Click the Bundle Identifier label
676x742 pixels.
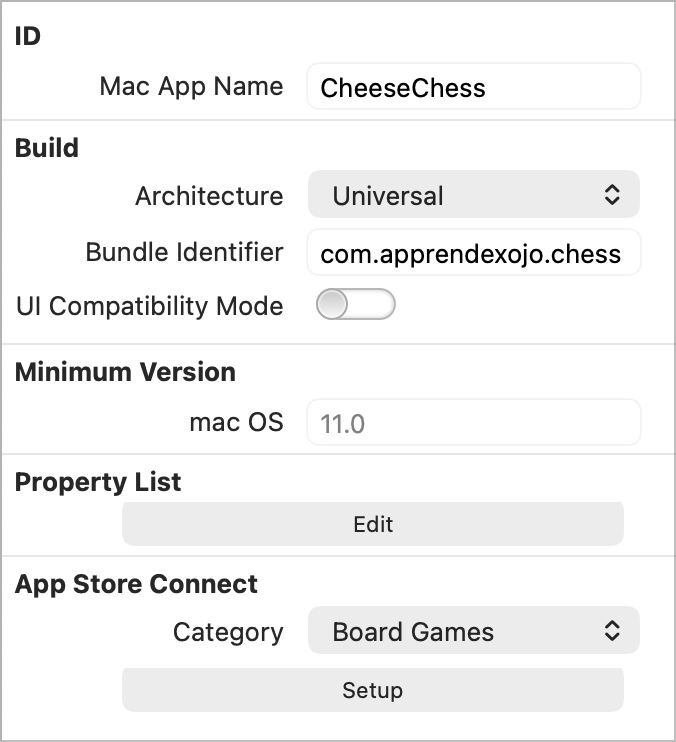coord(184,252)
